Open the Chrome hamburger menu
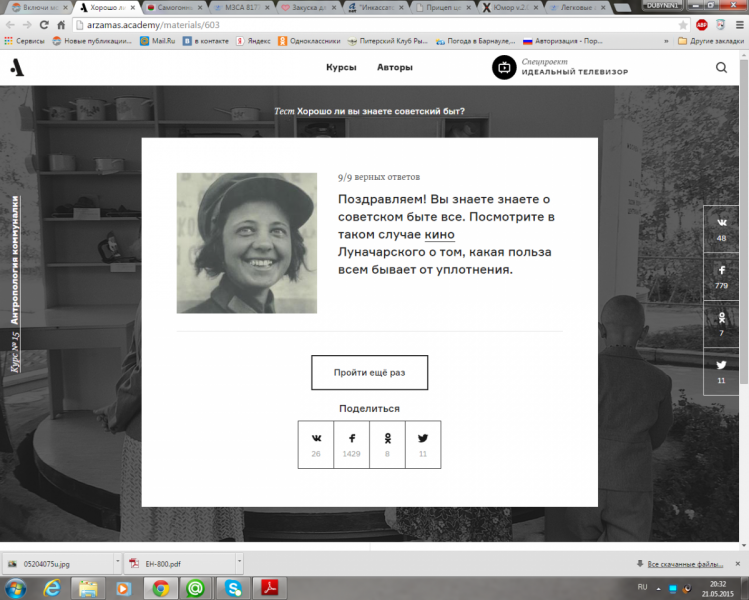Image resolution: width=749 pixels, height=600 pixels. (x=739, y=25)
